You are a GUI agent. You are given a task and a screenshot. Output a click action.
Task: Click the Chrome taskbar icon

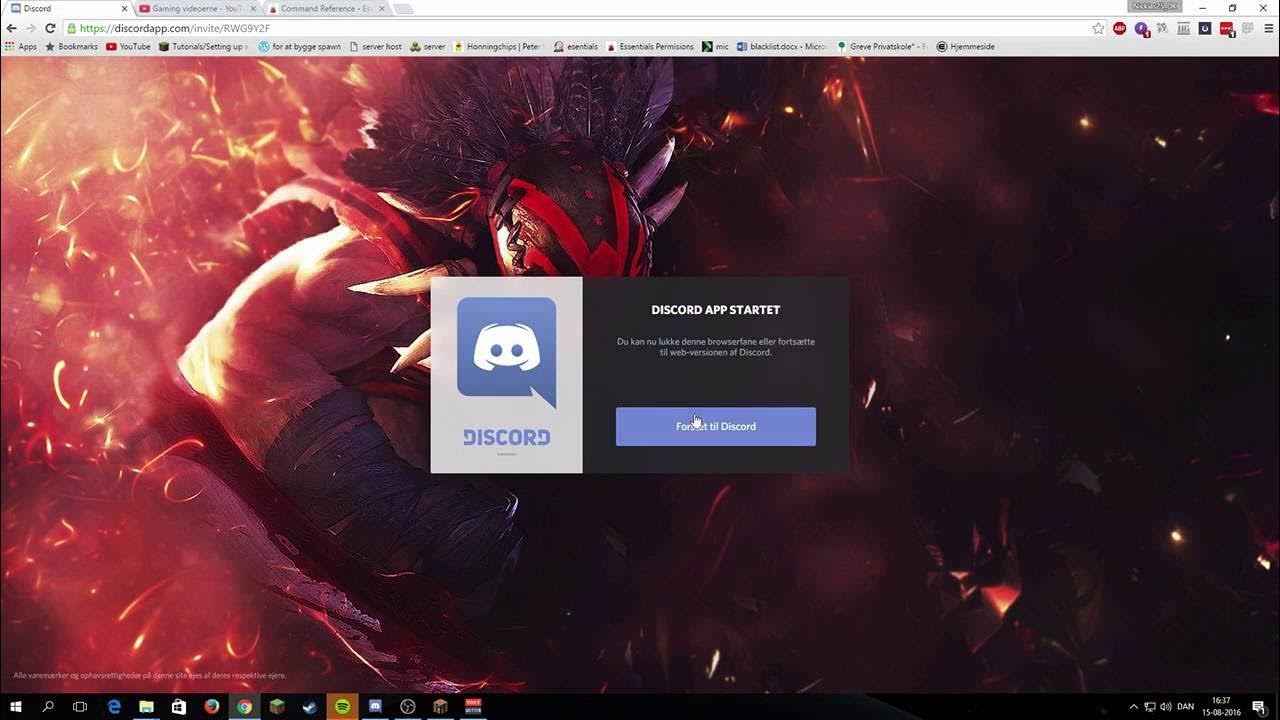pyautogui.click(x=244, y=706)
